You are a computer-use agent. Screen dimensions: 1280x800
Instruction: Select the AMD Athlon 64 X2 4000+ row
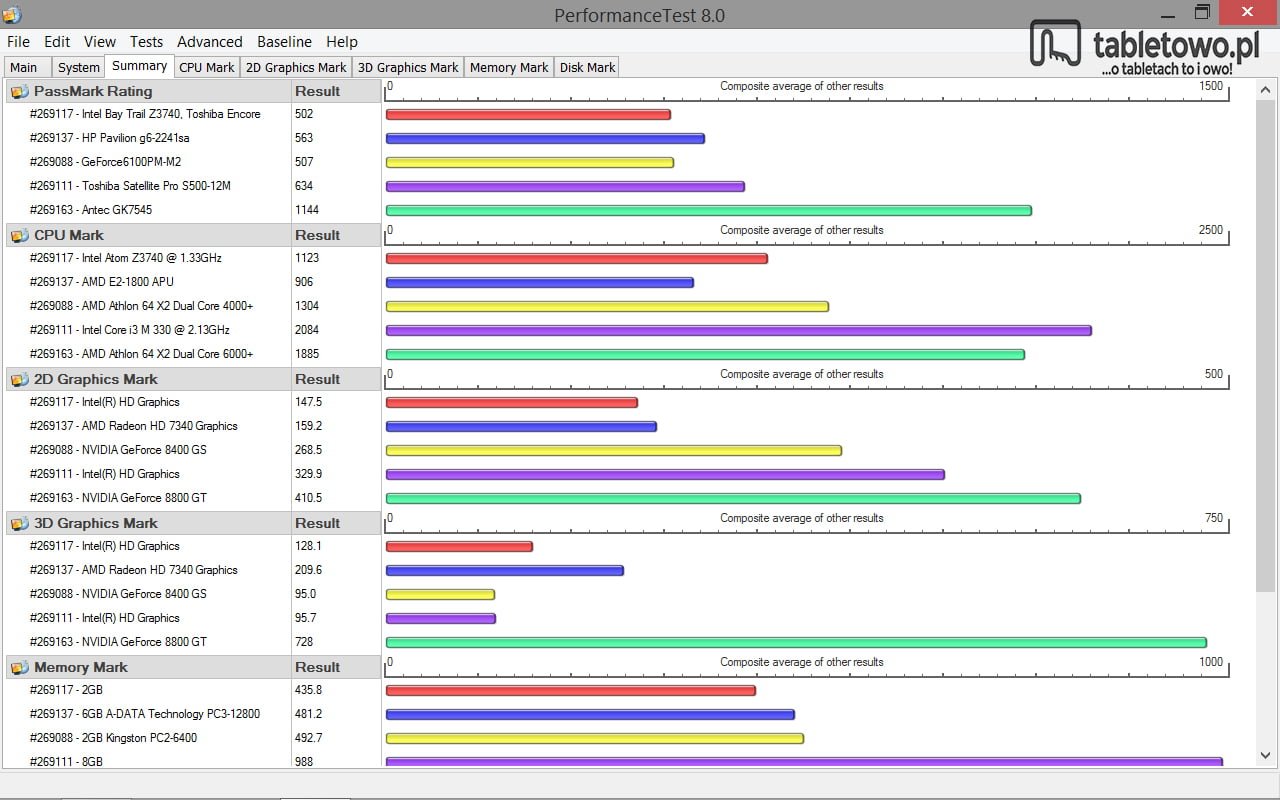point(192,306)
